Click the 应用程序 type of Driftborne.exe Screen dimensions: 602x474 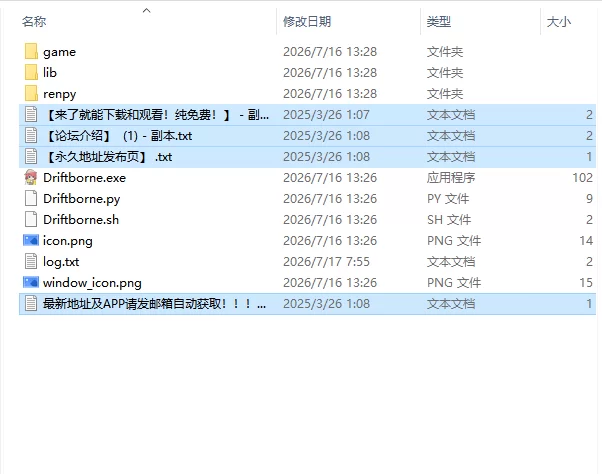[451, 178]
